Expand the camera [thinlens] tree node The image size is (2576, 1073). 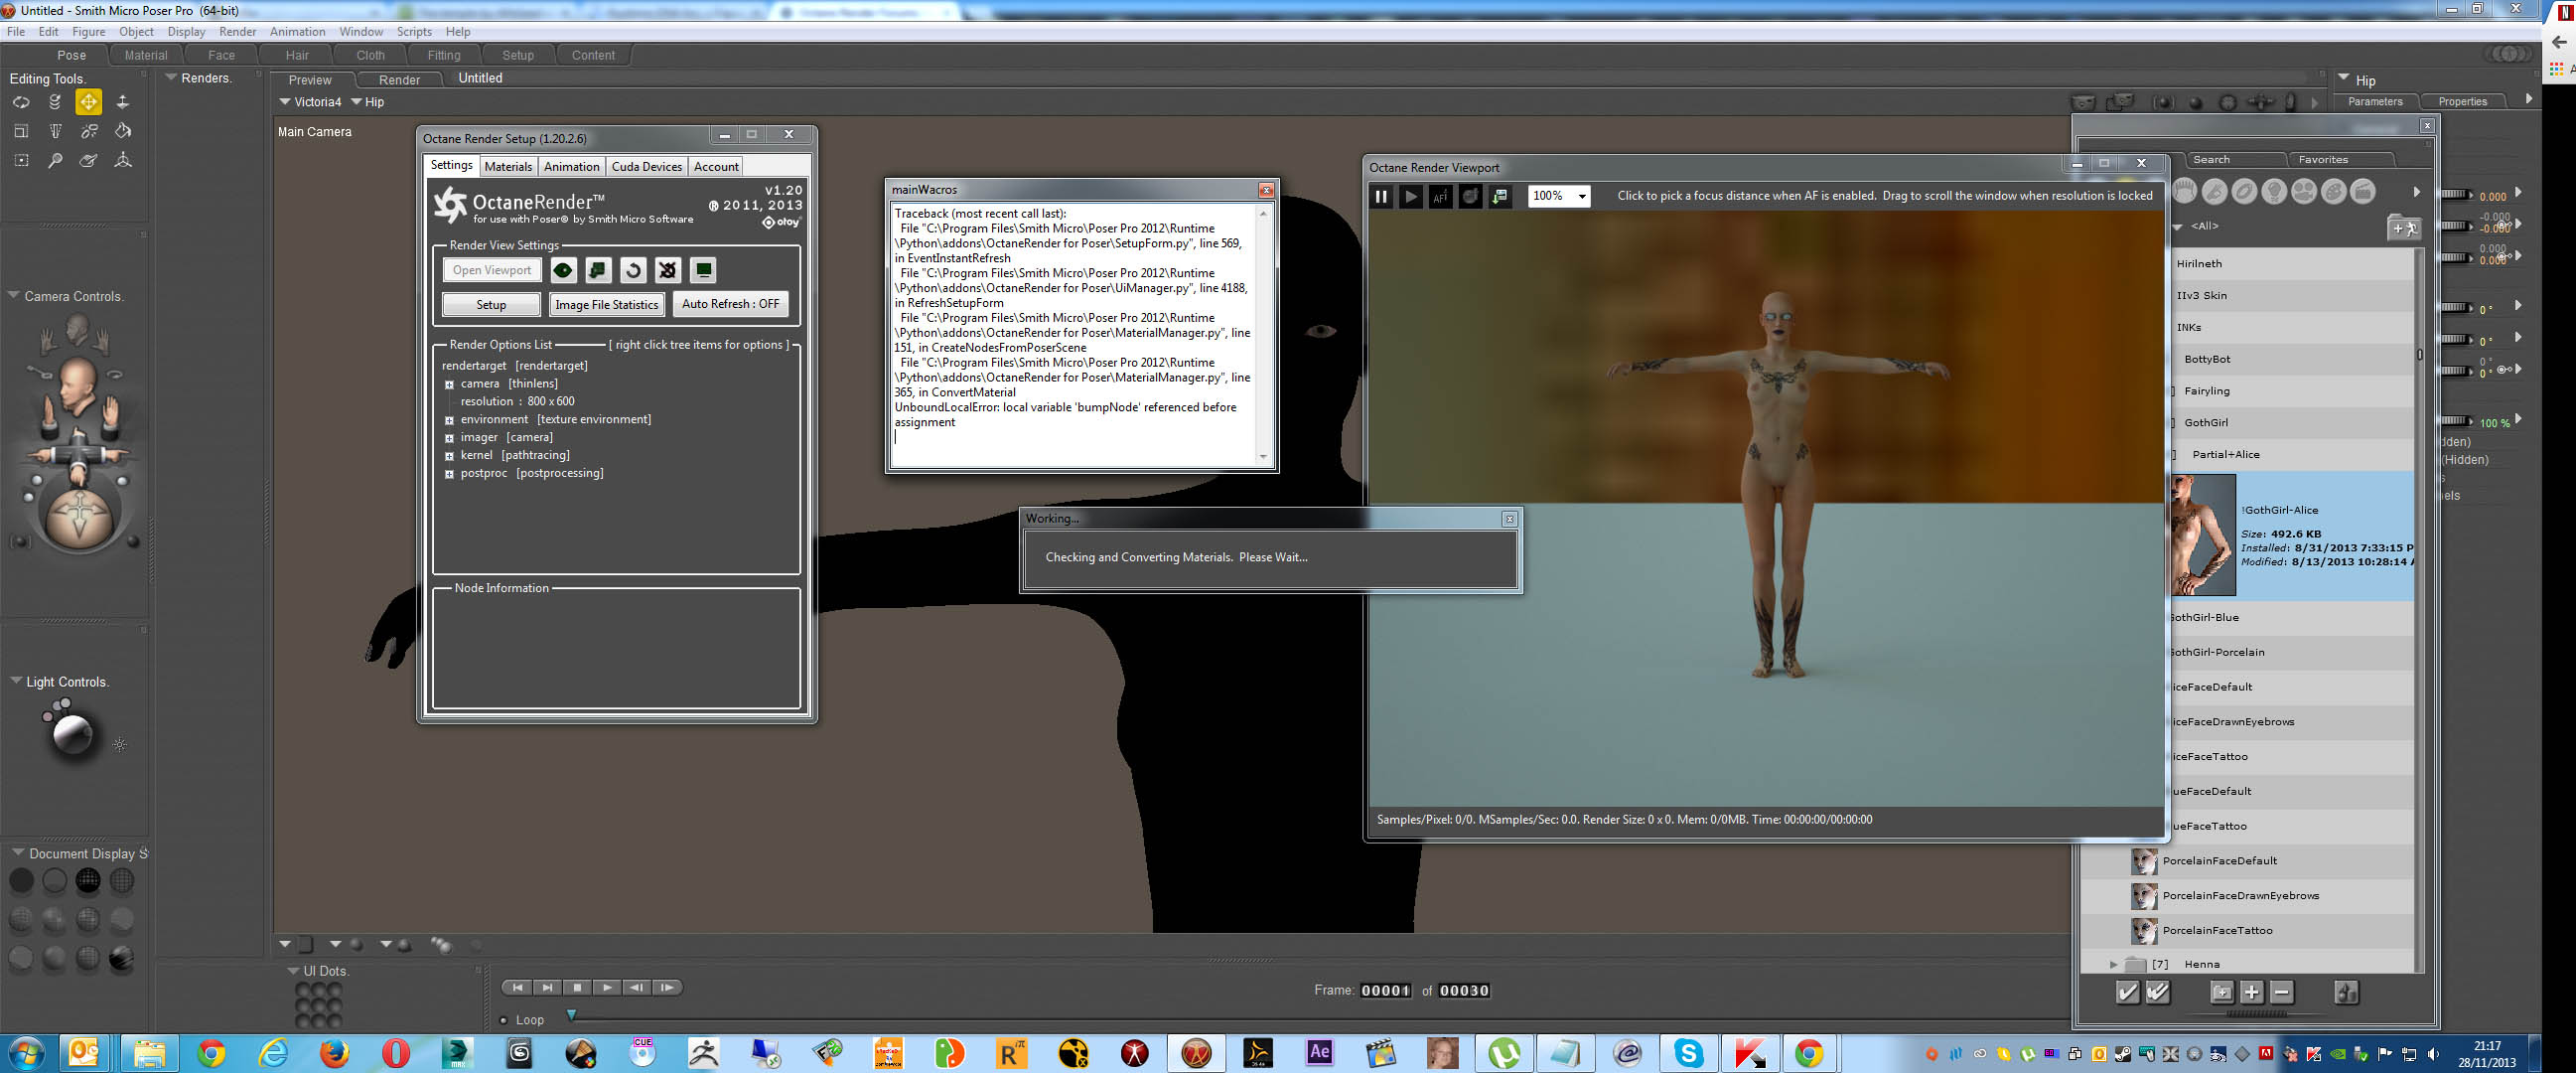[449, 384]
